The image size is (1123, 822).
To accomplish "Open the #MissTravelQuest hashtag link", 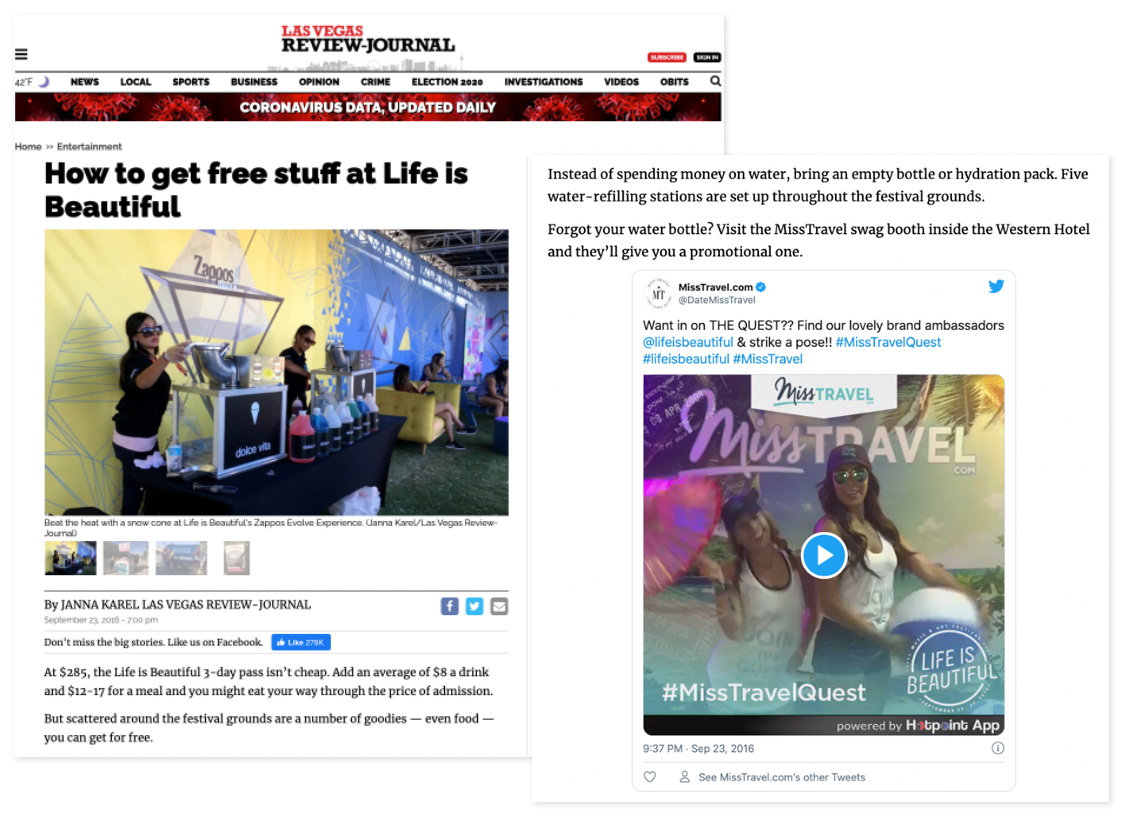I will coord(888,342).
